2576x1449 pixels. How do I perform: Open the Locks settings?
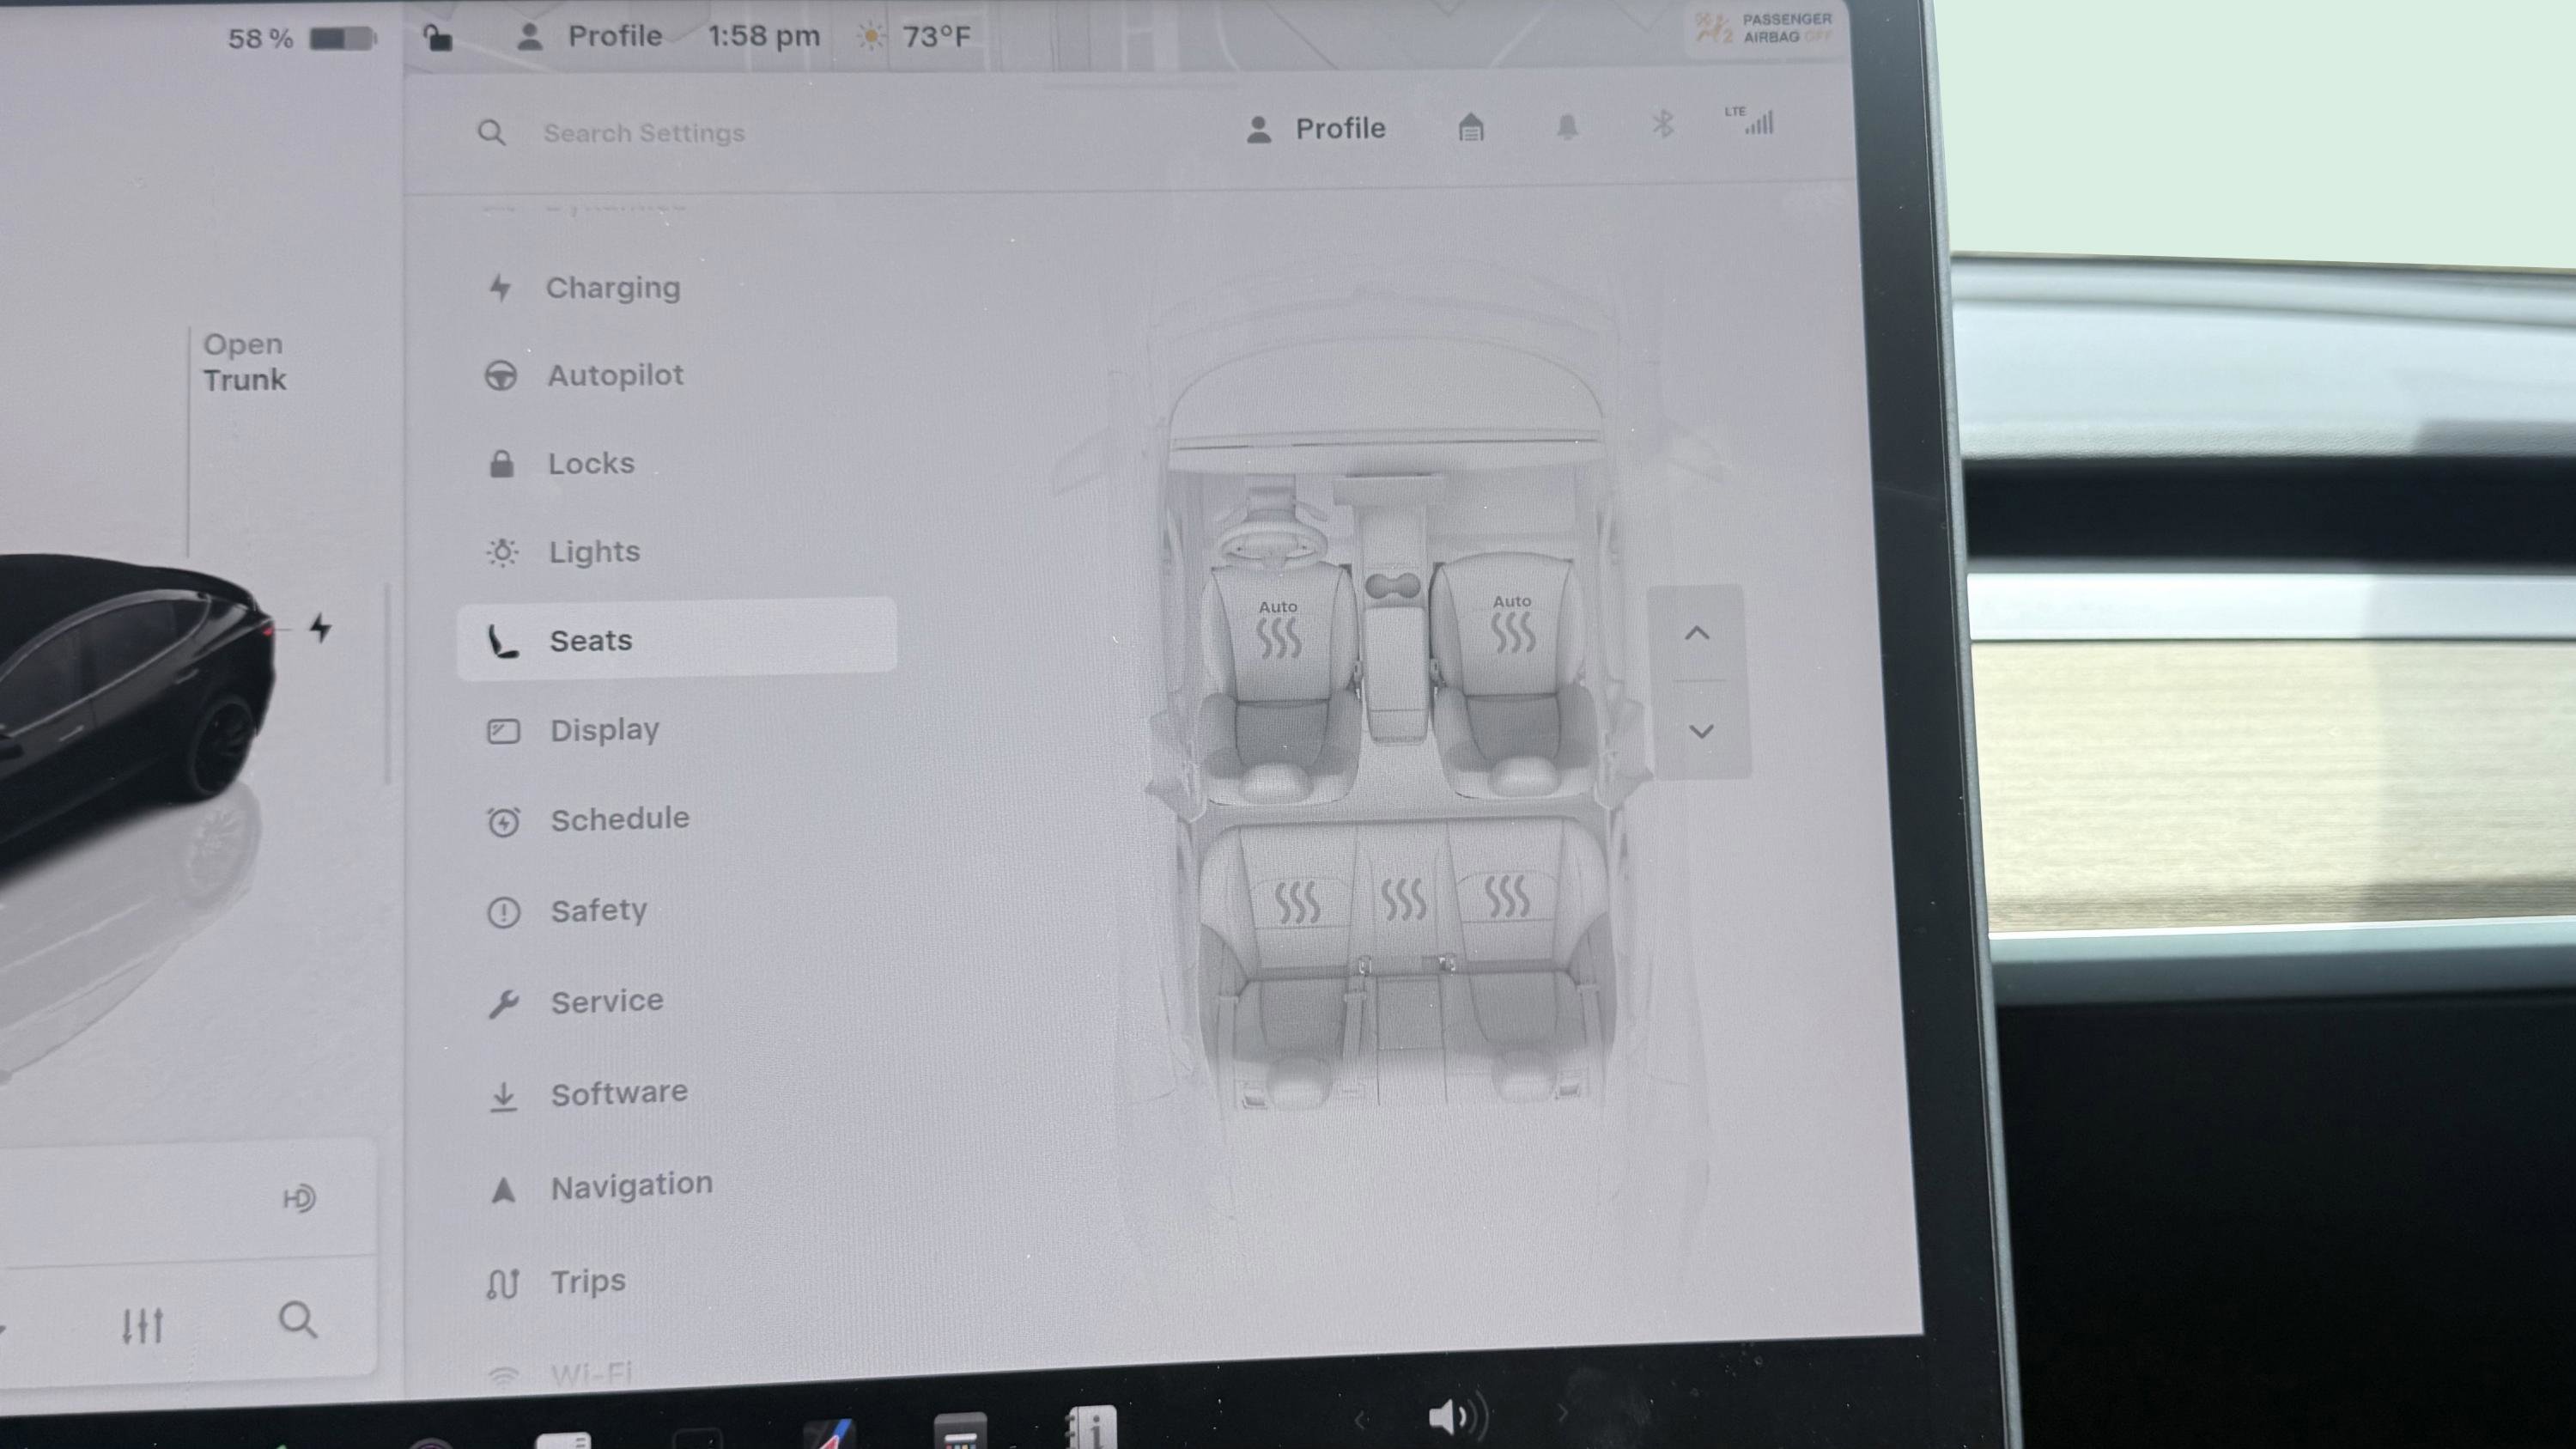click(x=591, y=462)
